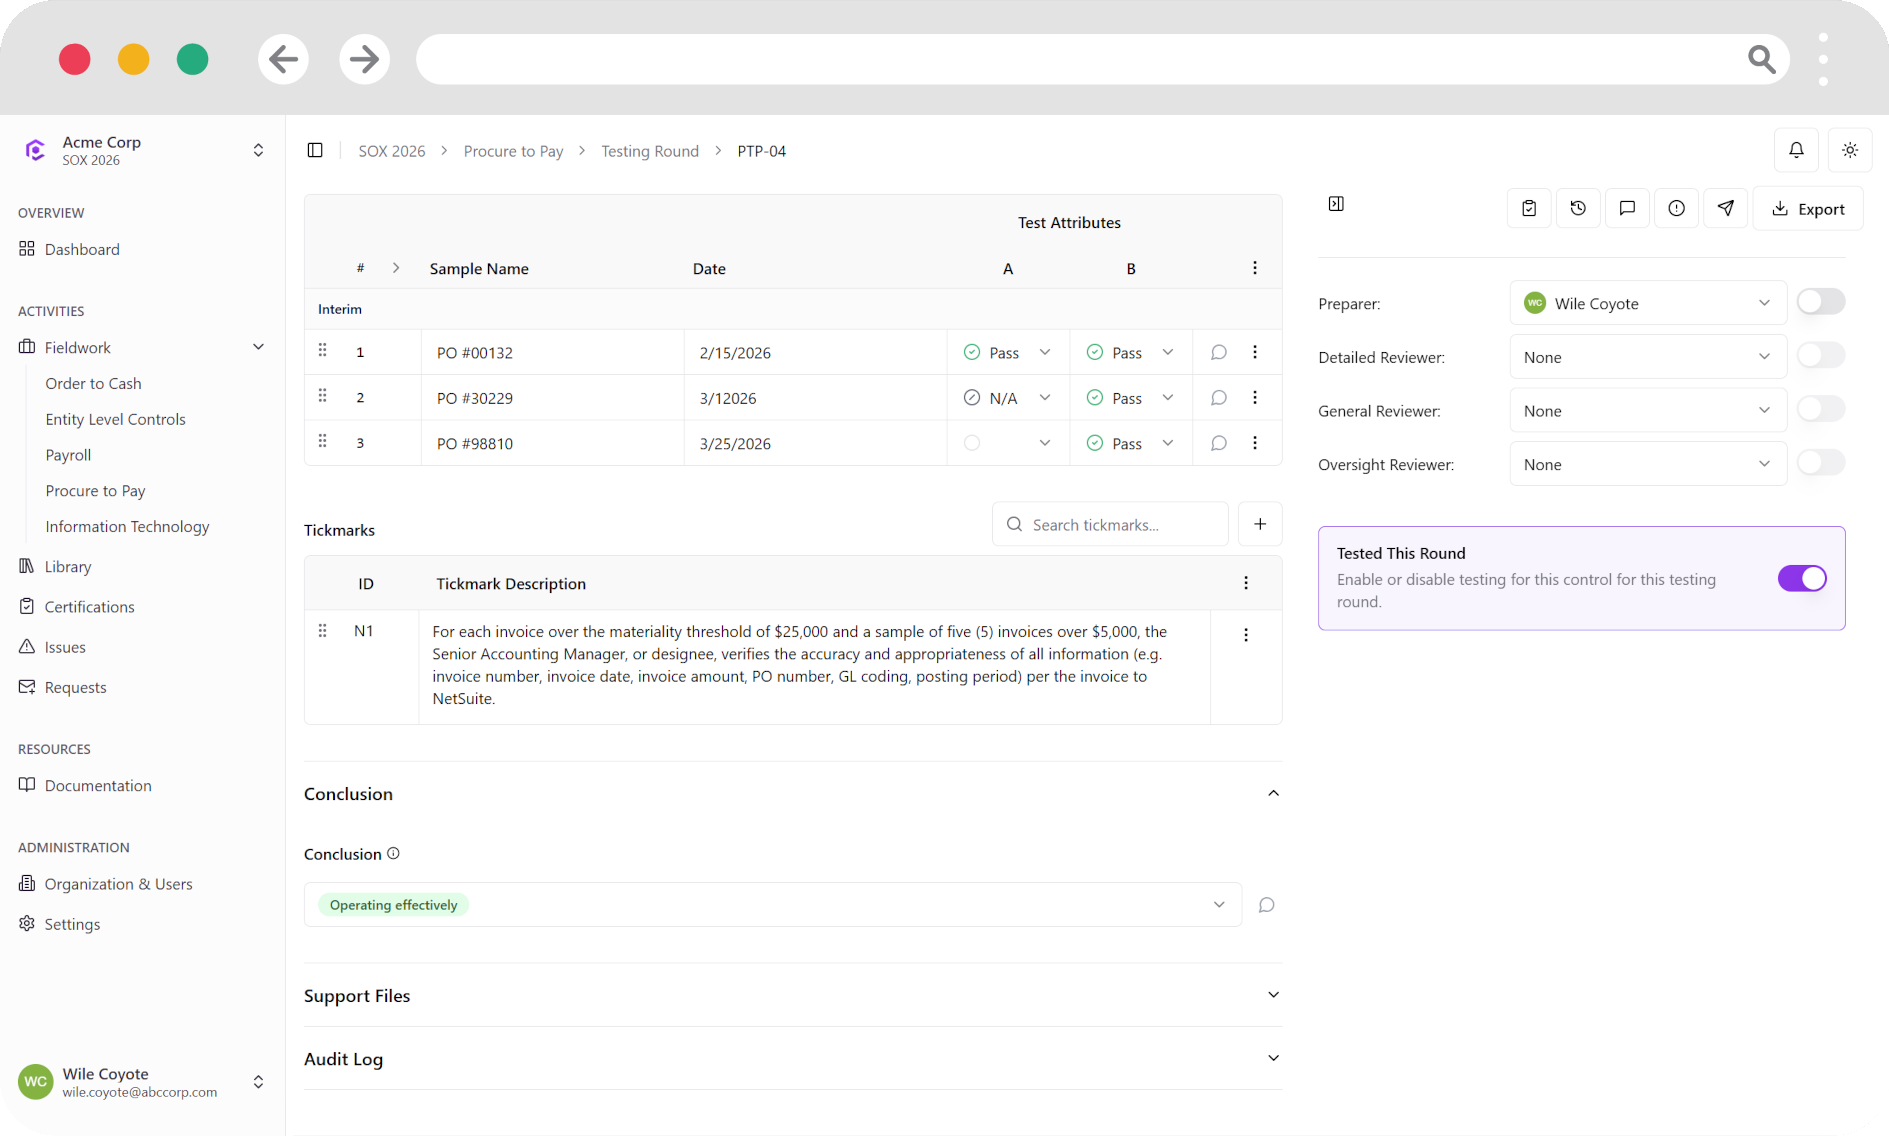Image resolution: width=1889 pixels, height=1136 pixels.
Task: Go to SOX 2026 breadcrumb
Action: pos(391,151)
